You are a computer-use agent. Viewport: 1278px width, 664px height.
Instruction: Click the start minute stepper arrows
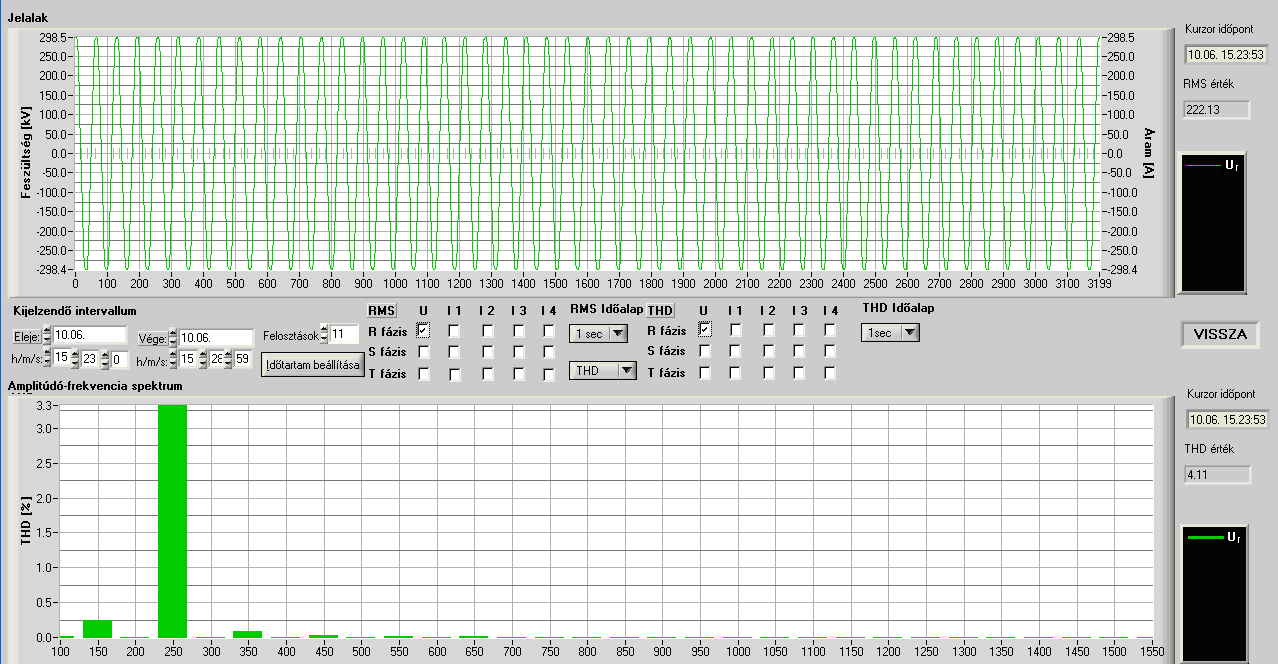coord(75,359)
